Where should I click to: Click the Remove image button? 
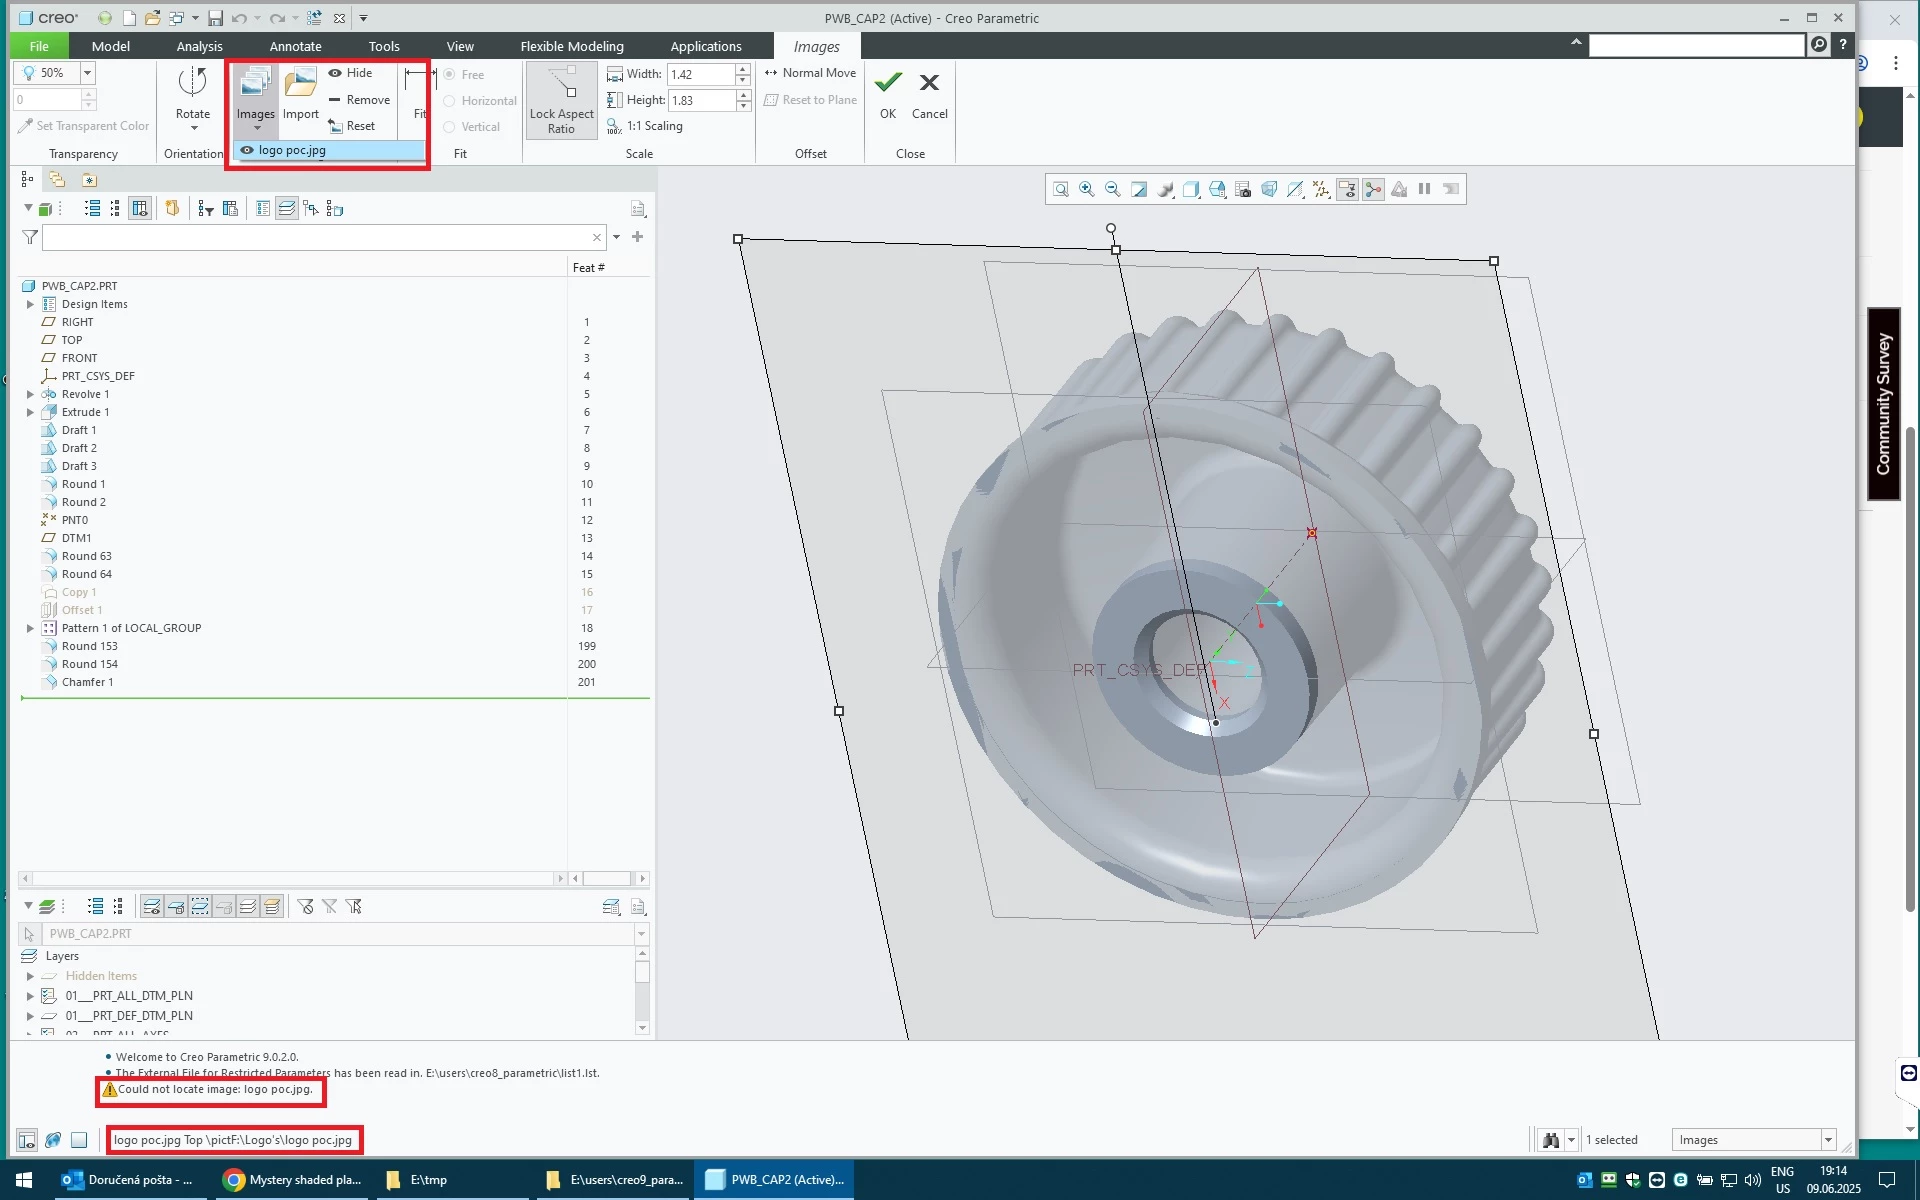click(x=359, y=100)
